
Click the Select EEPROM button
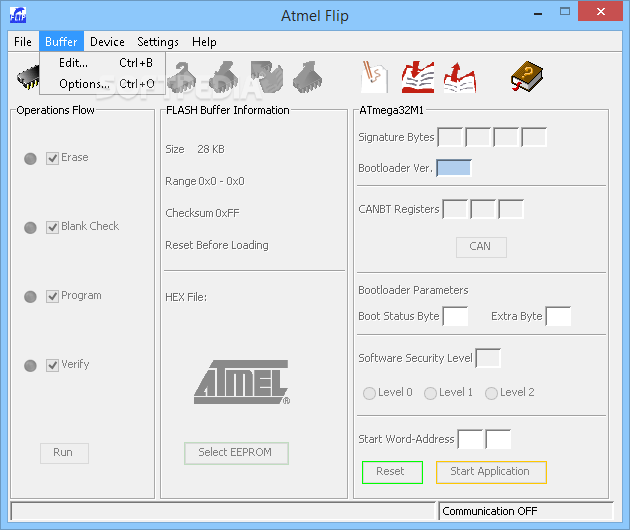(x=236, y=453)
